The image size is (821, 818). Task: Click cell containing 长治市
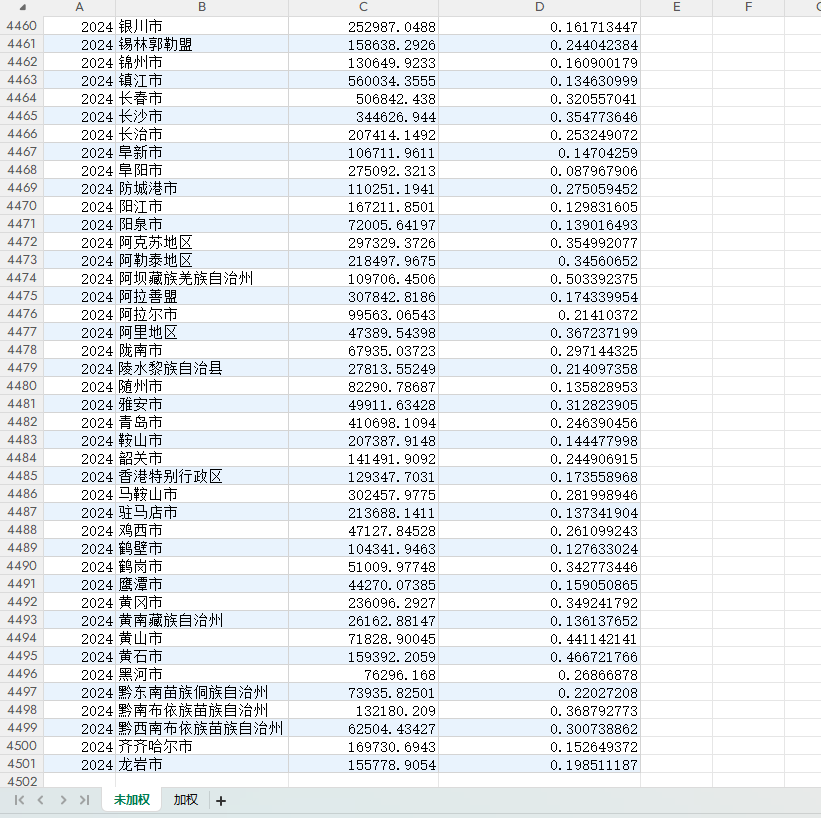tap(202, 134)
